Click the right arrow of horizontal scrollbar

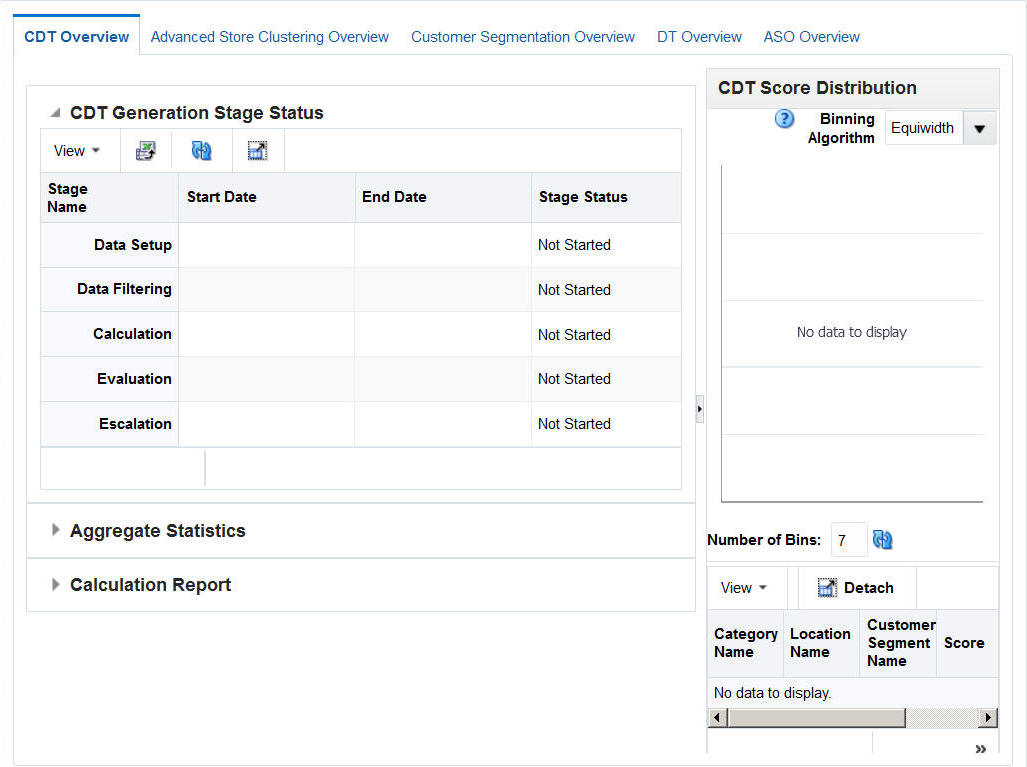(988, 718)
